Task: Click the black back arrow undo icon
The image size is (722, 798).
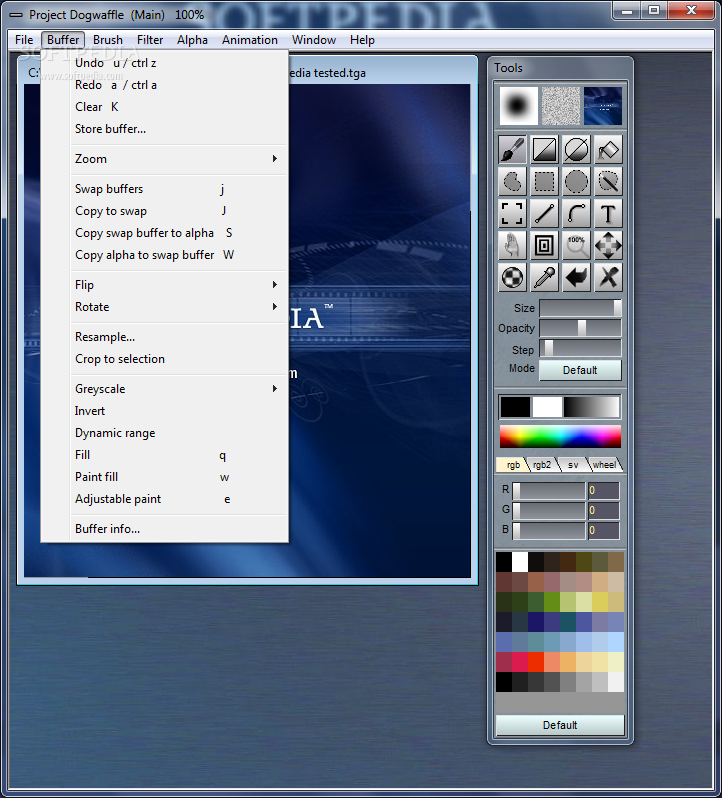Action: click(576, 278)
